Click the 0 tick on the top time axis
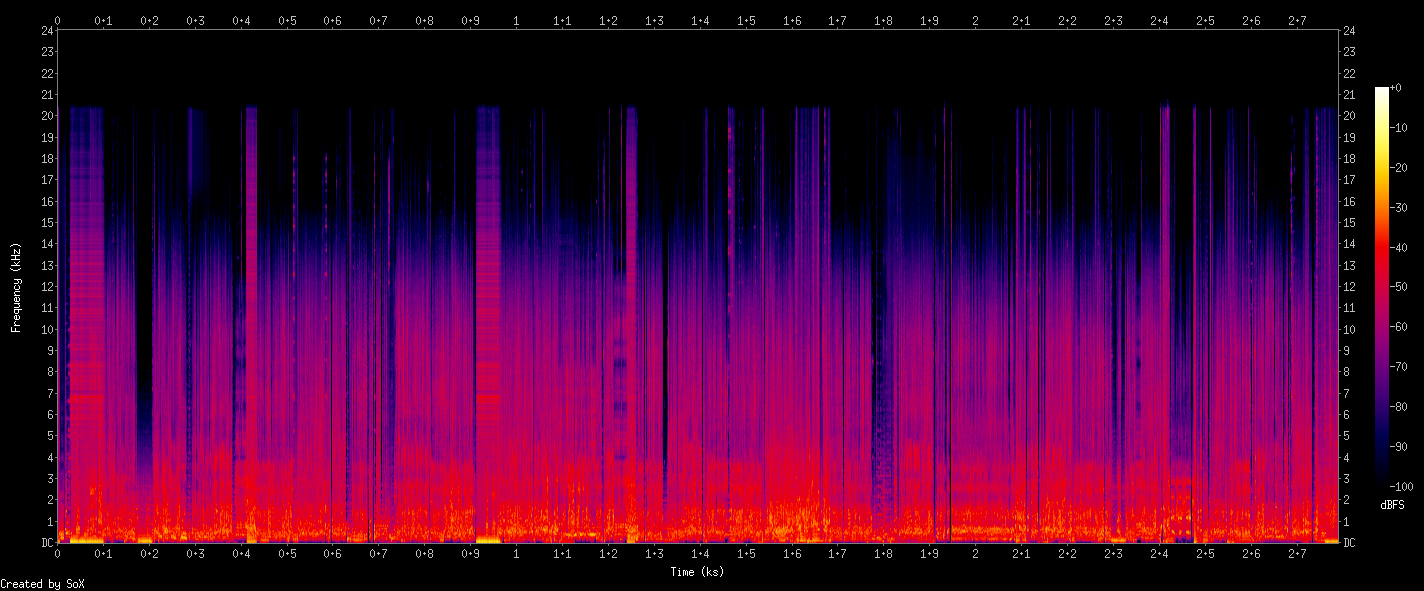The height and width of the screenshot is (591, 1424). point(57,20)
